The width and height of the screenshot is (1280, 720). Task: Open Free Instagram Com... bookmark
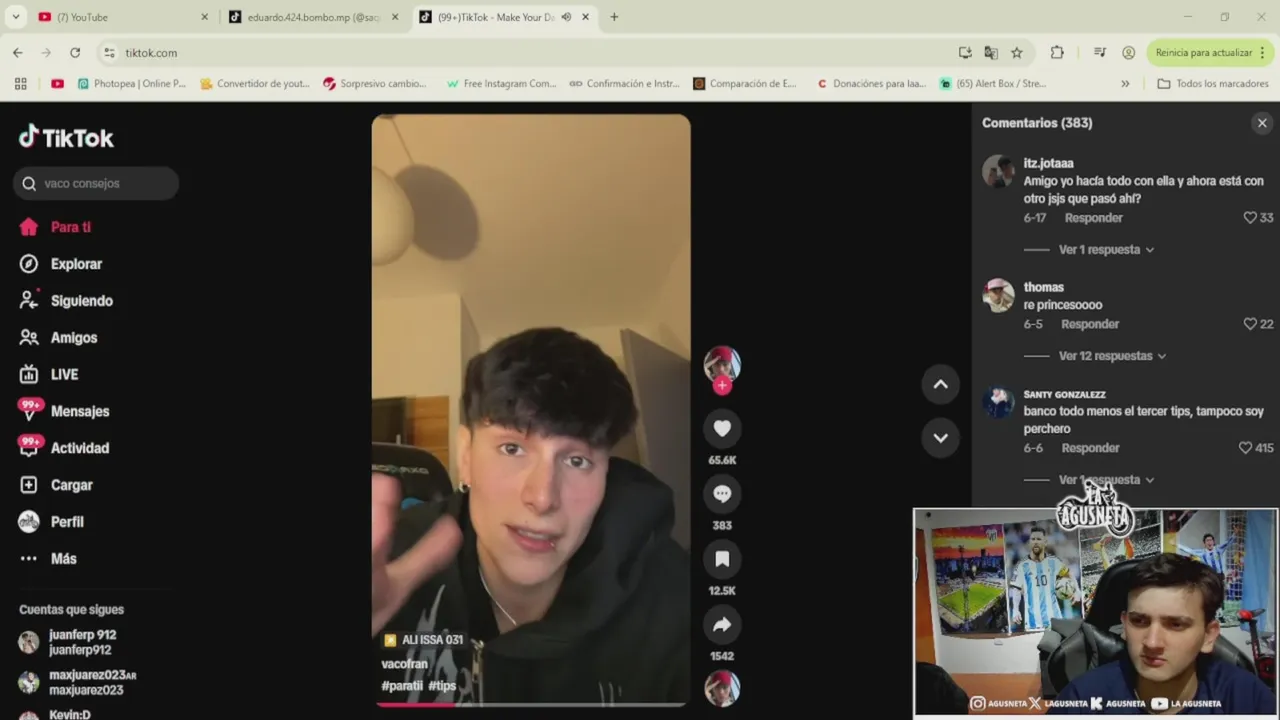[x=500, y=84]
